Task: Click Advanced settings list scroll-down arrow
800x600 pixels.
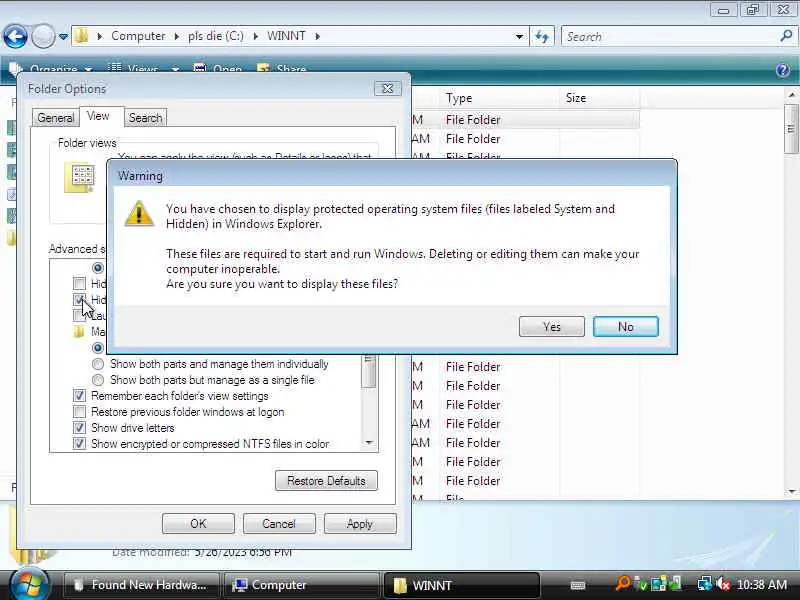Action: [x=369, y=443]
